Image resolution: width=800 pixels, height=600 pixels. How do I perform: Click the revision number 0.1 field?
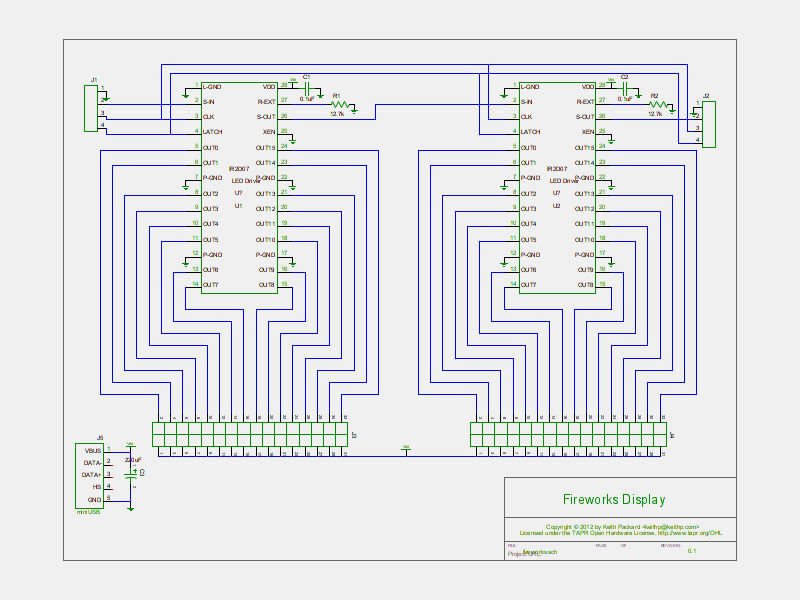(691, 550)
